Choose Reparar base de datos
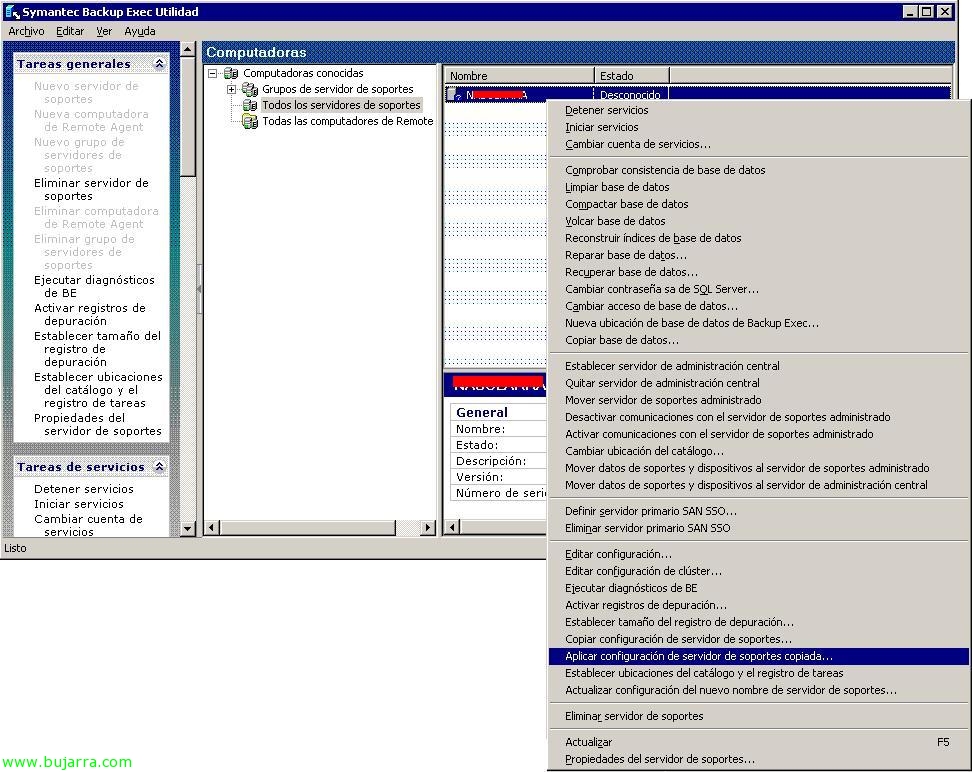Viewport: 972px width, 772px height. point(759,255)
